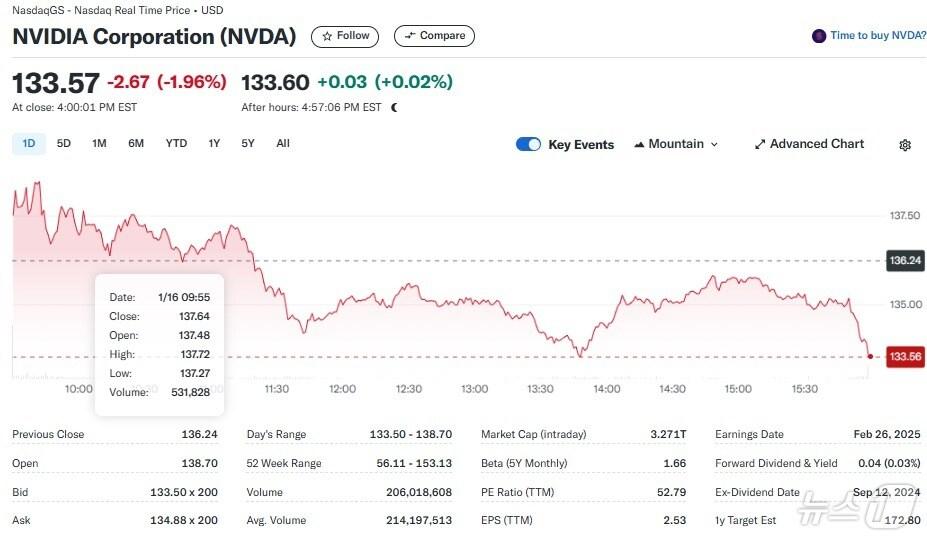Viewport: 927px width, 541px height.
Task: Click the Compare arrows icon
Action: [410, 36]
